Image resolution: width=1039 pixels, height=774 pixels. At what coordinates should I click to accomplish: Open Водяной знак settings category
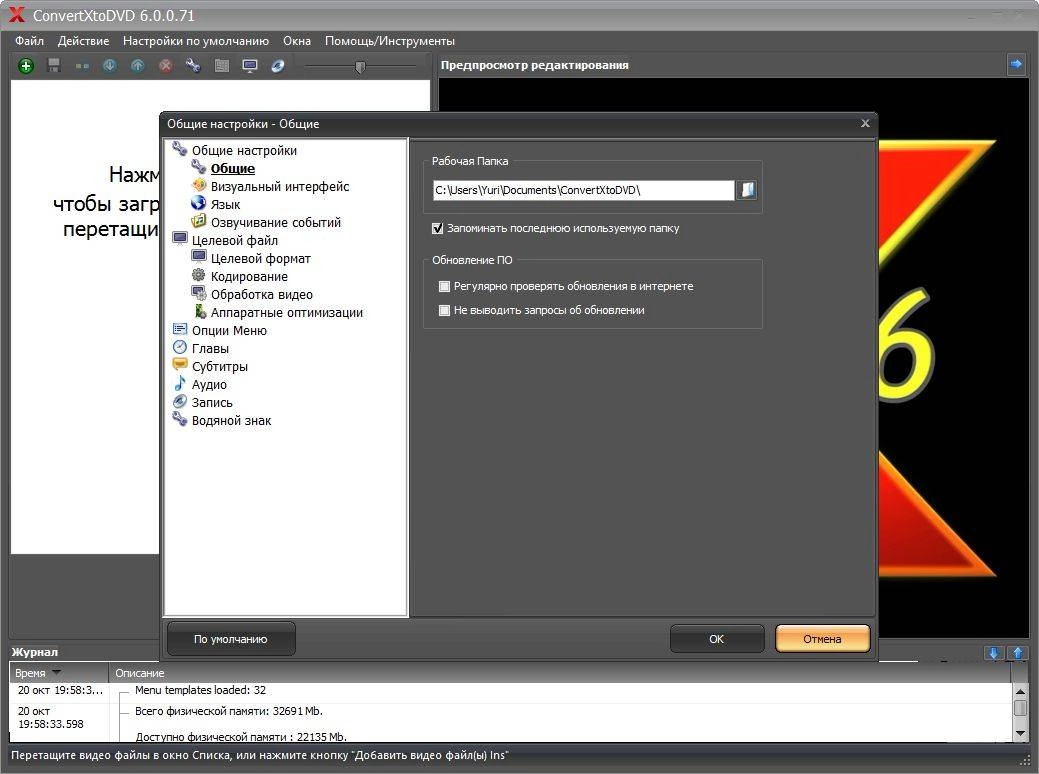coord(231,420)
